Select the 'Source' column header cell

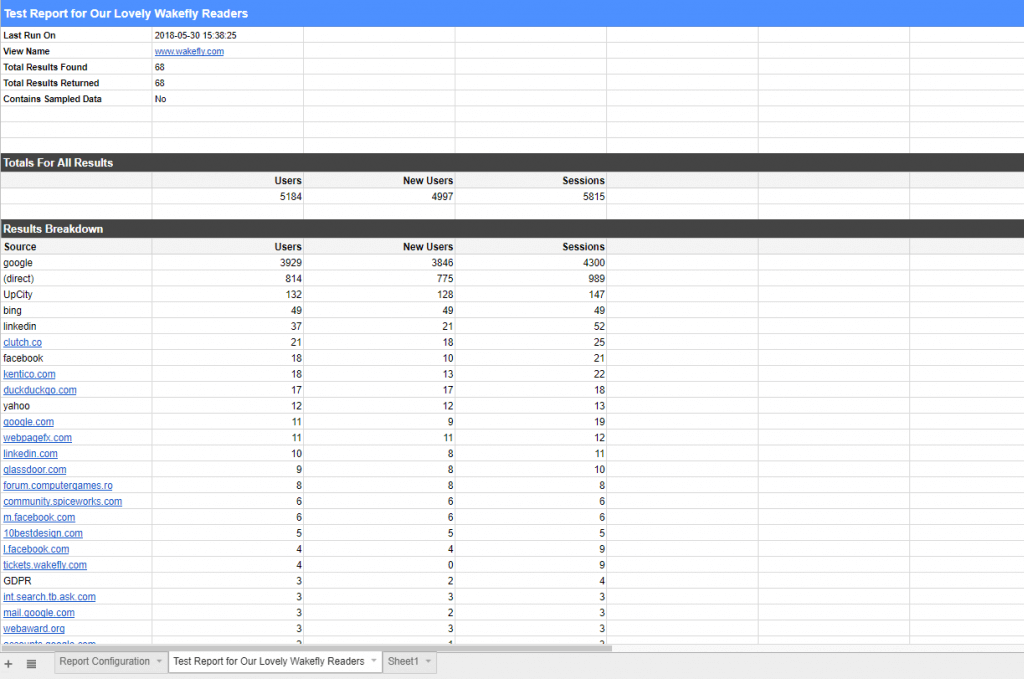coord(76,247)
